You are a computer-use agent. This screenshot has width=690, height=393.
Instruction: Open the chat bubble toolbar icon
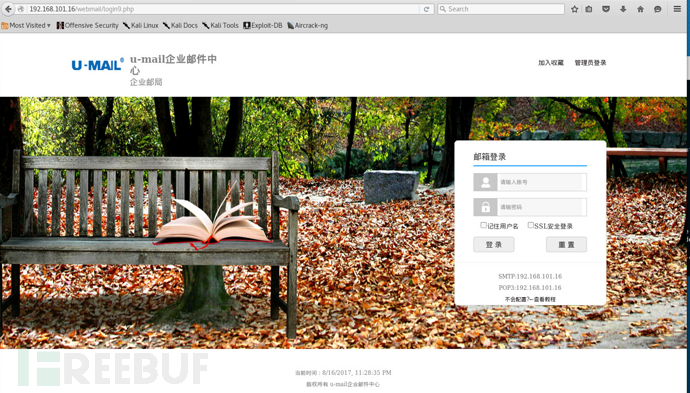(x=657, y=9)
